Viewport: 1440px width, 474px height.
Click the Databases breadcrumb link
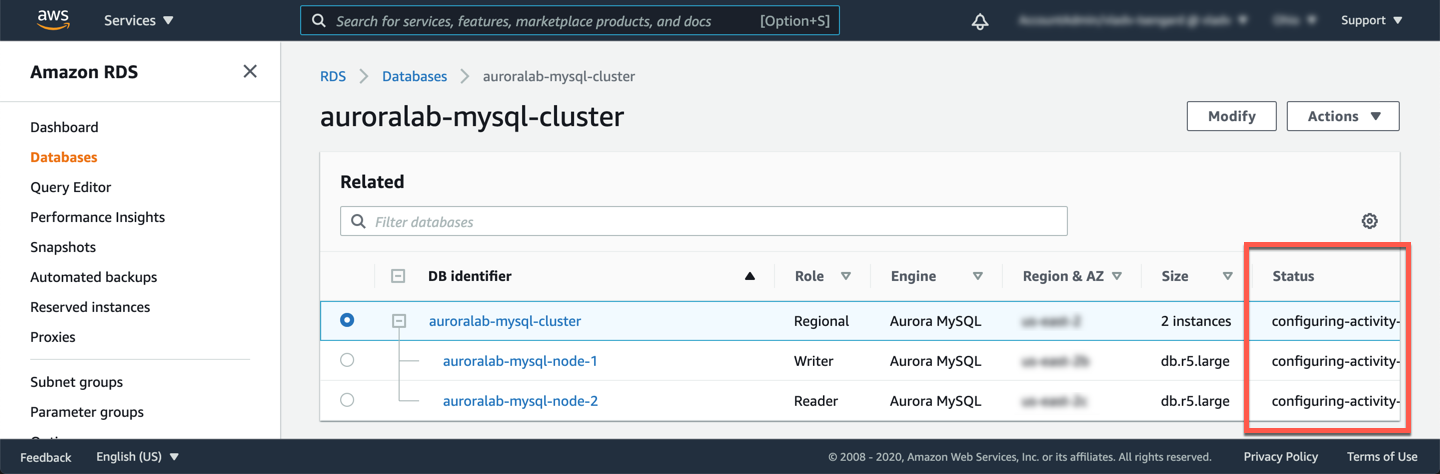pyautogui.click(x=415, y=76)
